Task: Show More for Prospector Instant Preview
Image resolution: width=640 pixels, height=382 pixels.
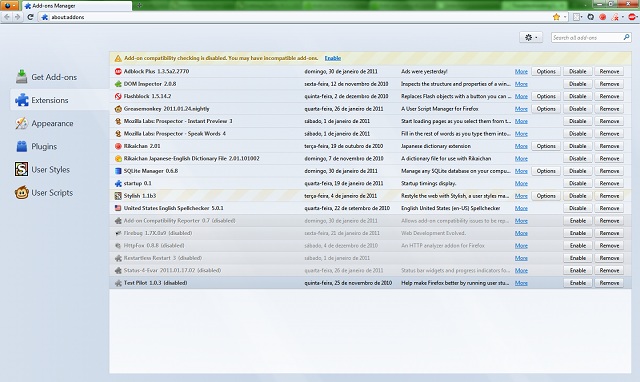Action: 521,121
